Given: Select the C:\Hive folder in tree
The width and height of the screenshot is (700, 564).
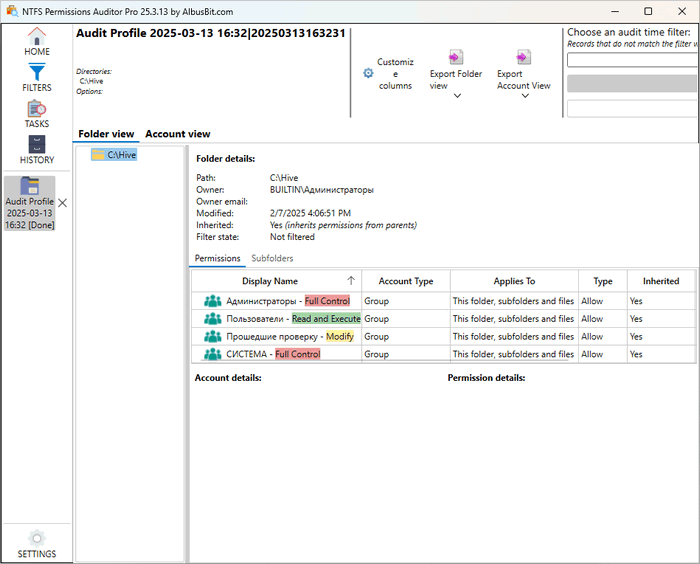Looking at the screenshot, I should pos(121,155).
